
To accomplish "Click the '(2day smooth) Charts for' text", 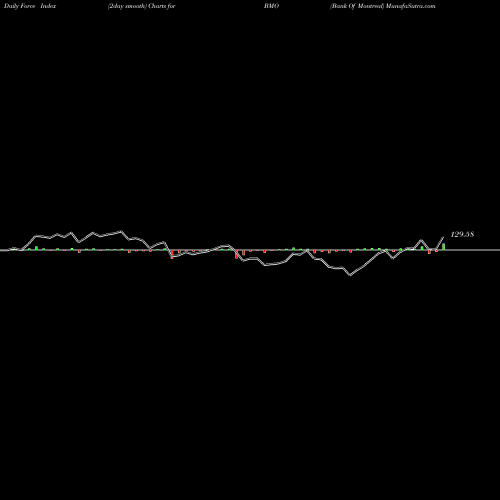I will tap(141, 6).
